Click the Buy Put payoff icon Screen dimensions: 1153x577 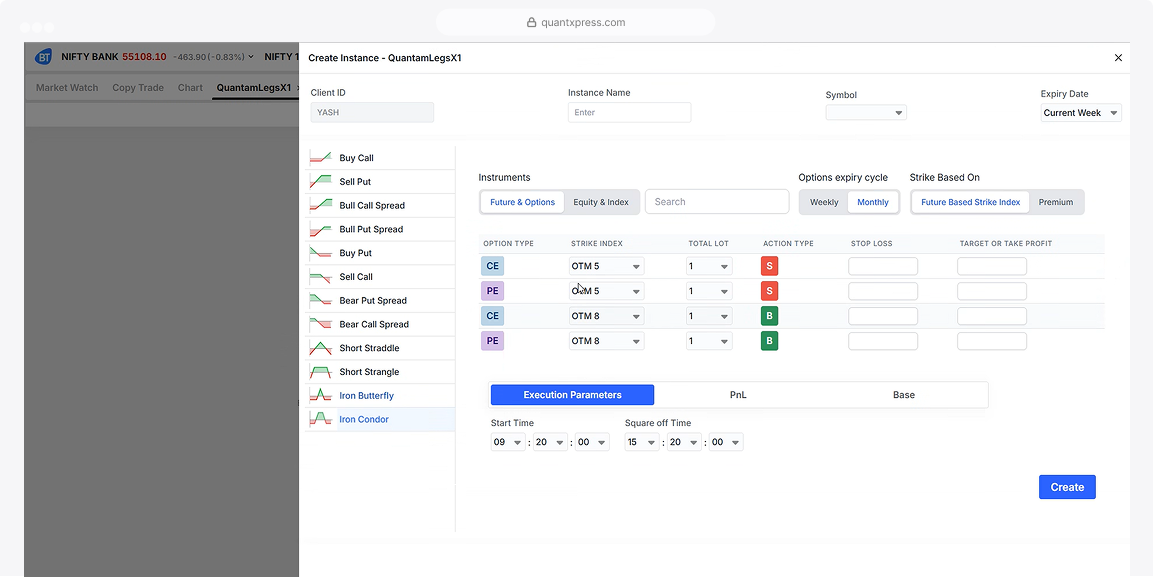pyautogui.click(x=321, y=253)
